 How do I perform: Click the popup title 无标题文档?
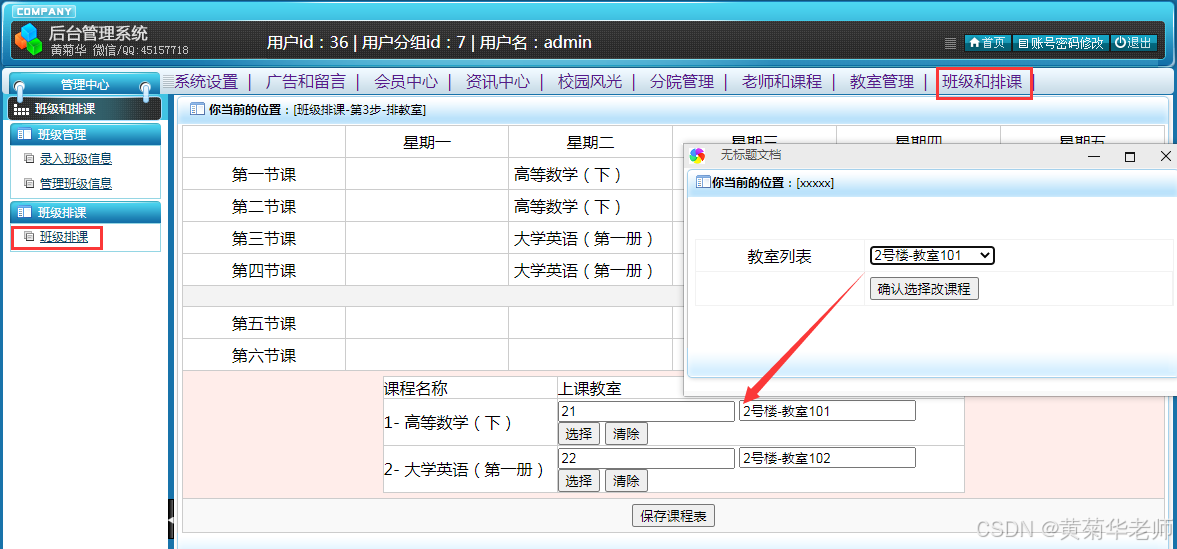coord(751,155)
